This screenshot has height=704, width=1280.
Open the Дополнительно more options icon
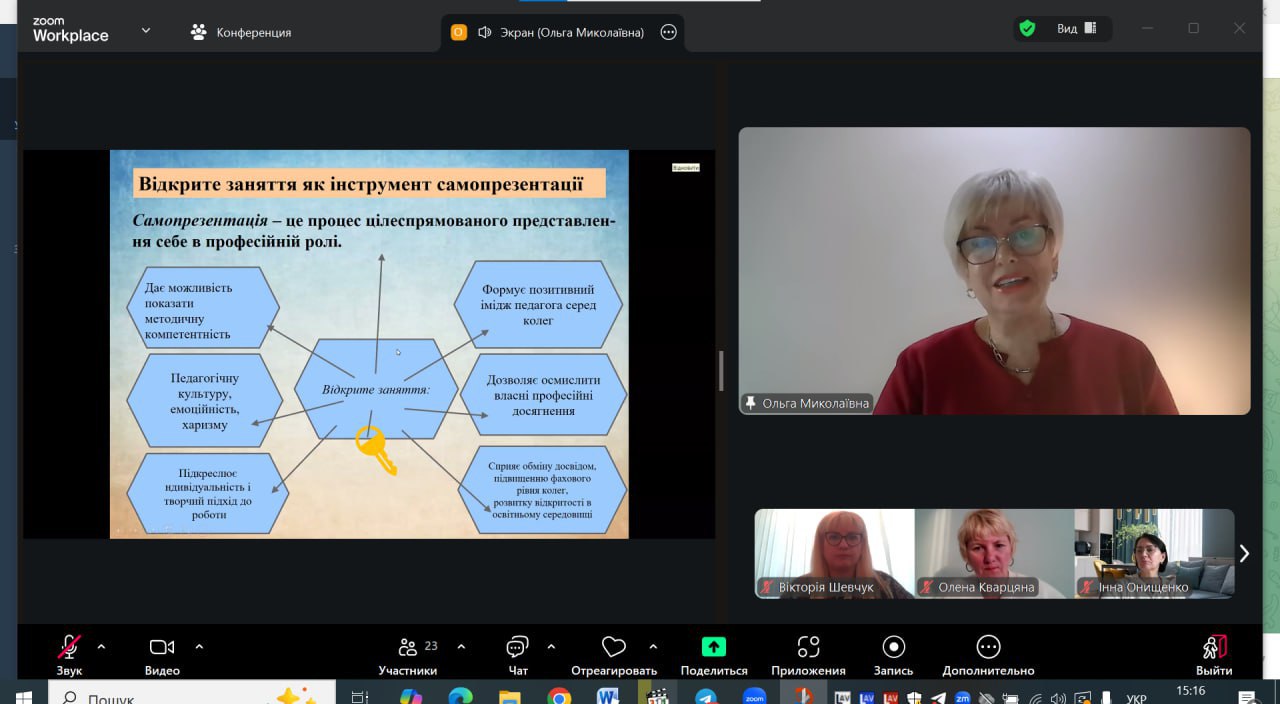pos(988,648)
